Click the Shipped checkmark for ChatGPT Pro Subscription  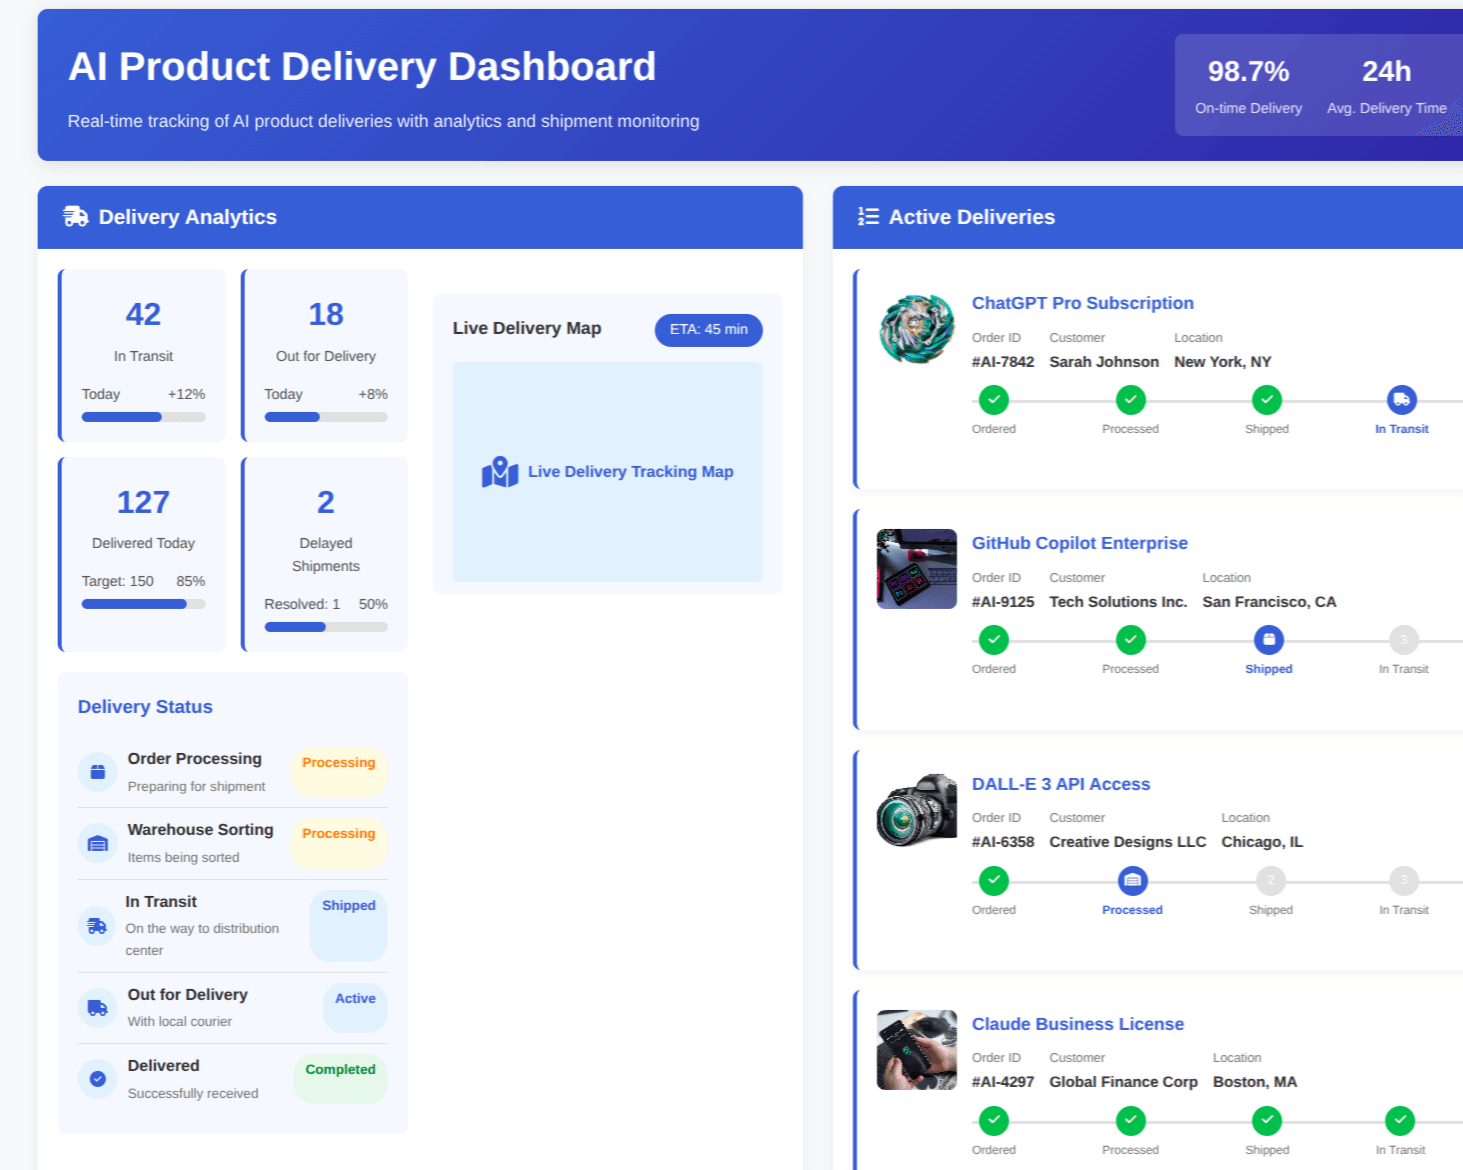pyautogui.click(x=1267, y=400)
